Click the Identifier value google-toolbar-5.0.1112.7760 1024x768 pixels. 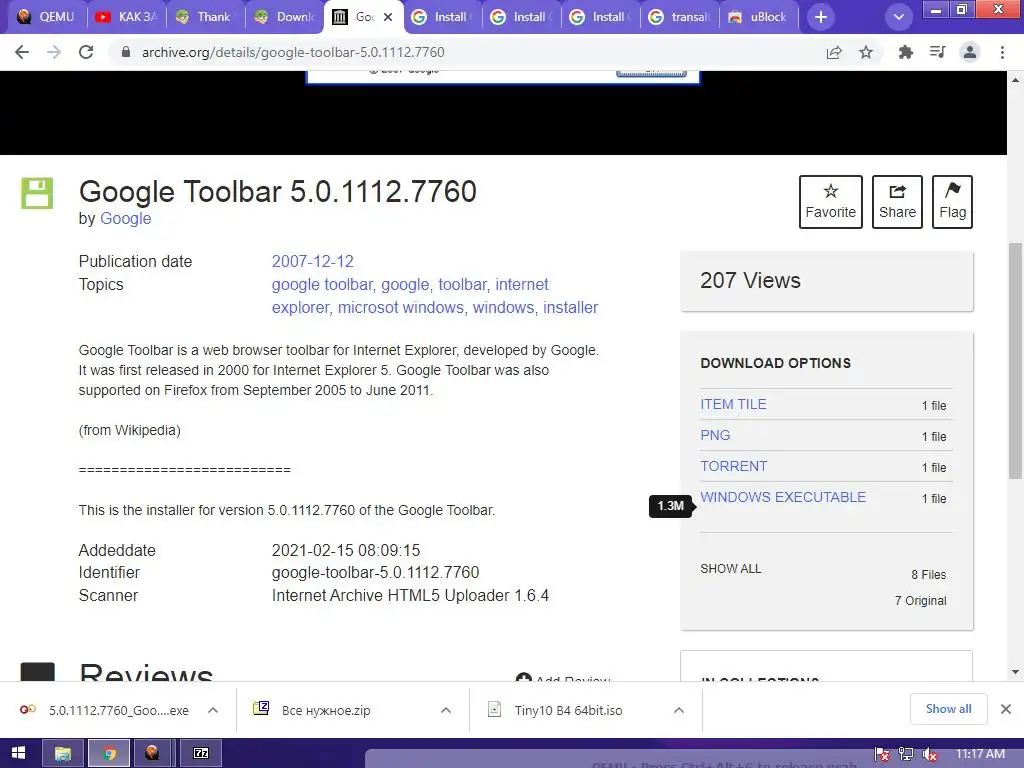tap(375, 573)
